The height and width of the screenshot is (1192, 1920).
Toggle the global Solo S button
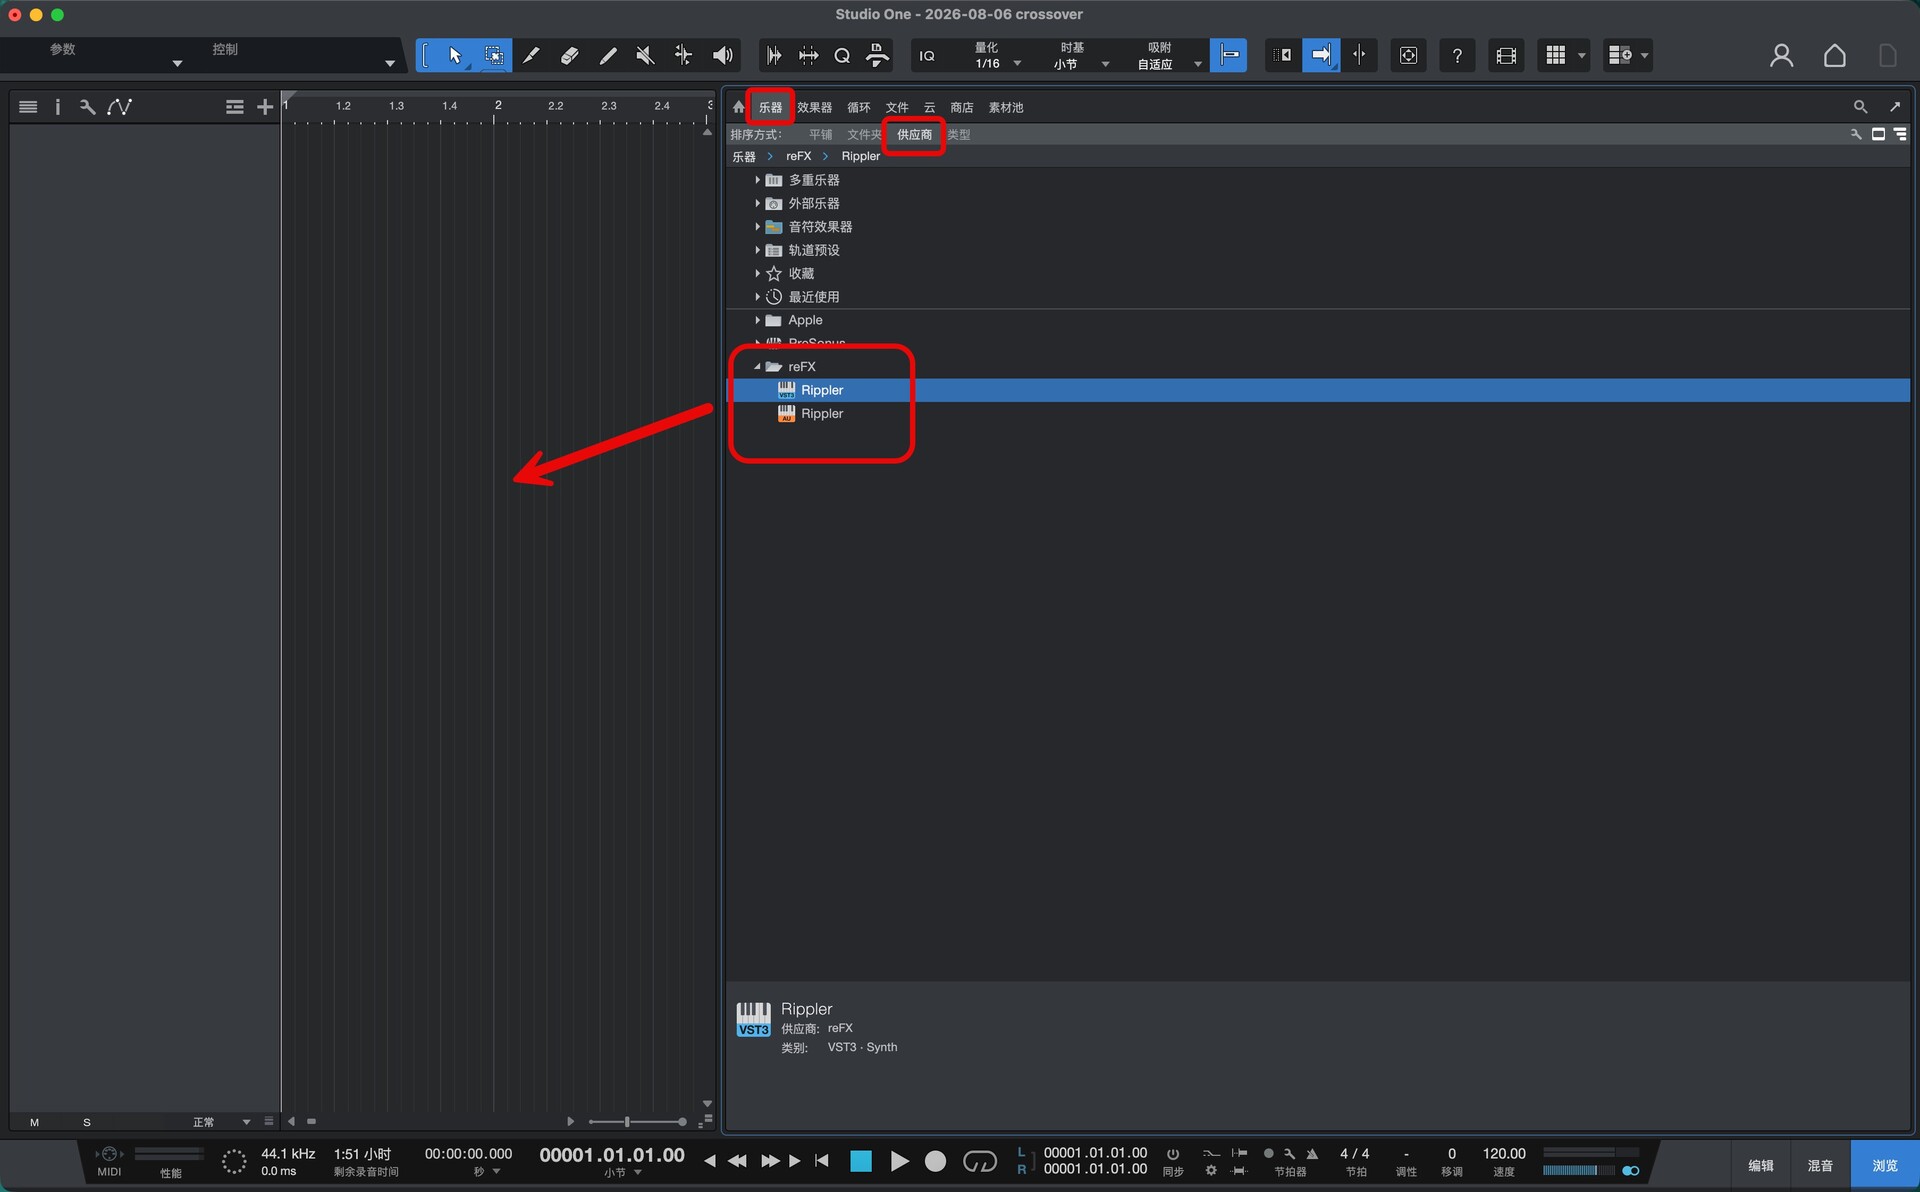[x=87, y=1122]
